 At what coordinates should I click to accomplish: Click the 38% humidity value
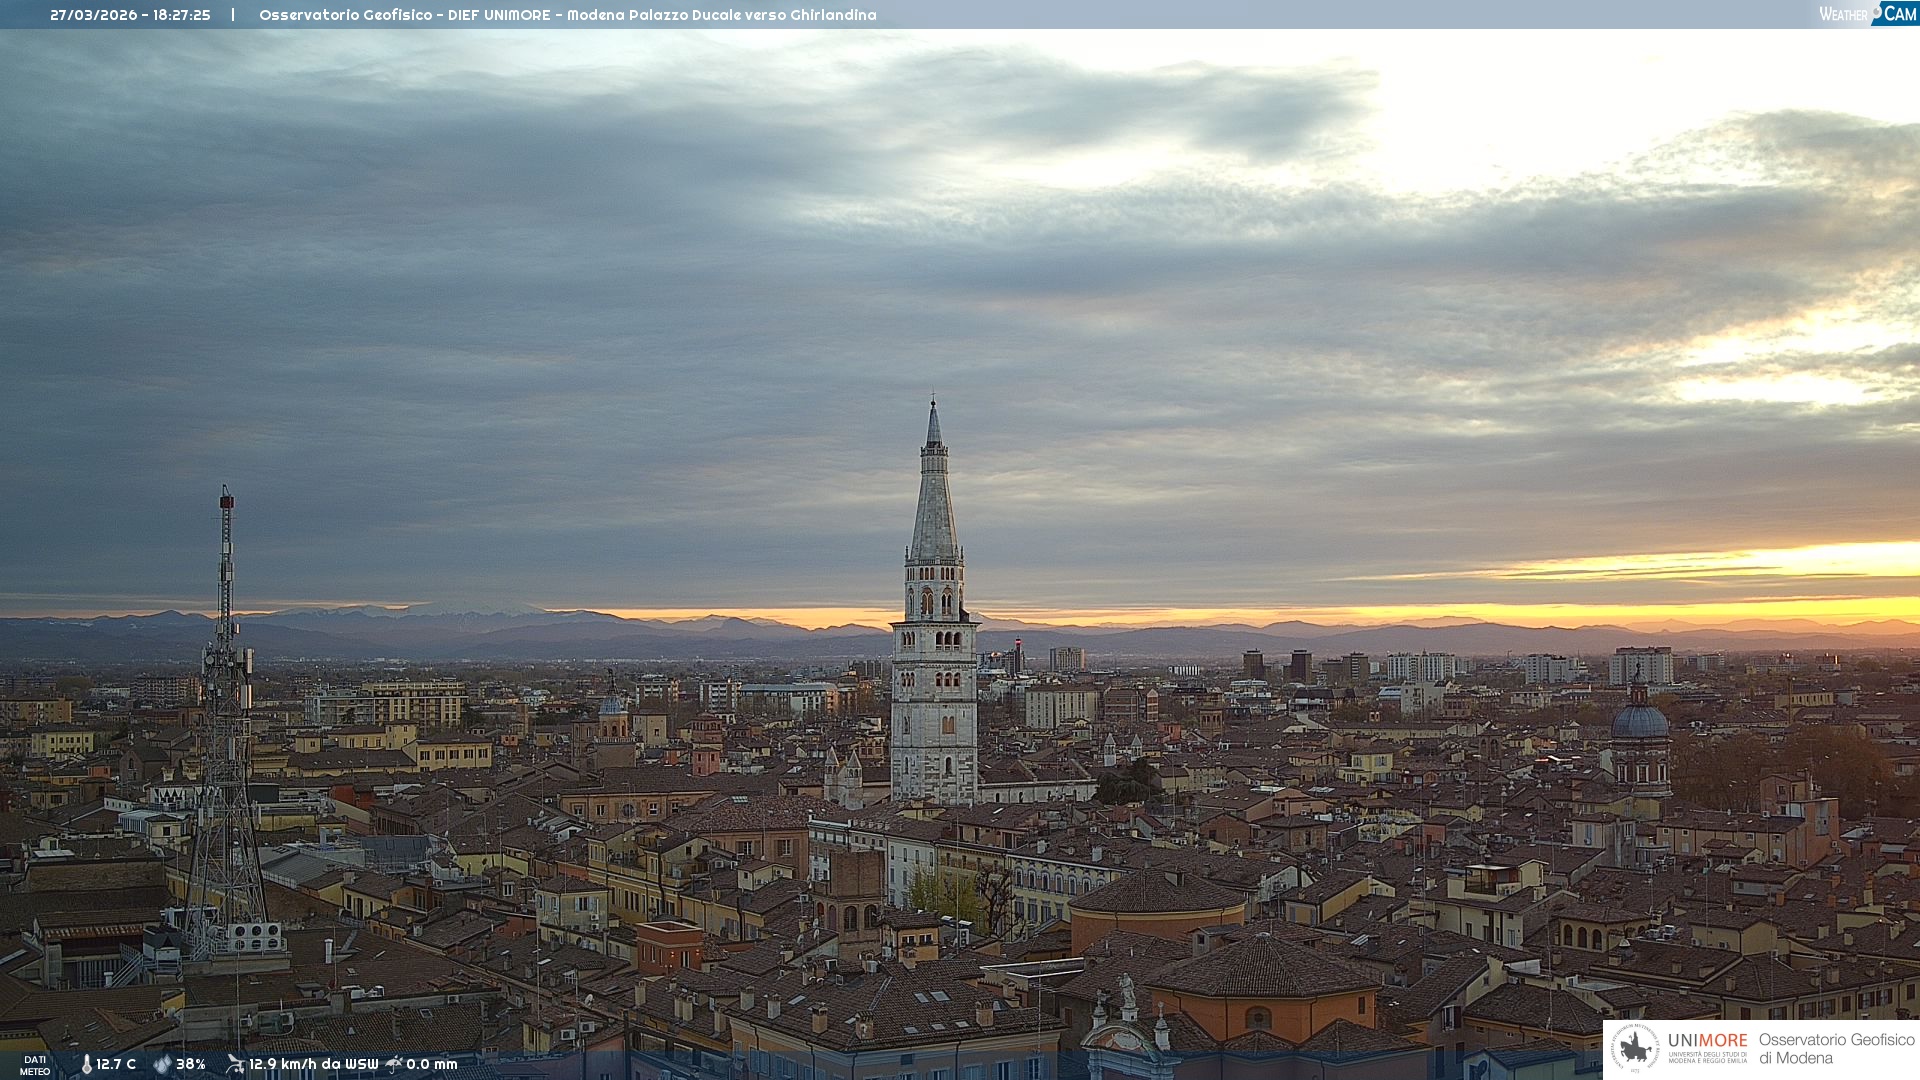191,1064
